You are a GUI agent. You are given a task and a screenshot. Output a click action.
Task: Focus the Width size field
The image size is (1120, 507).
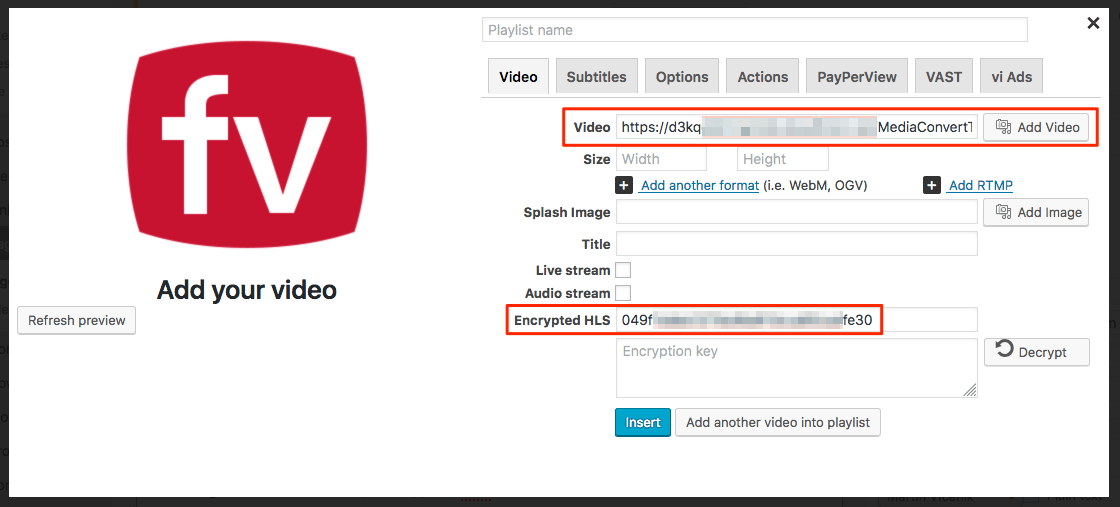click(661, 159)
